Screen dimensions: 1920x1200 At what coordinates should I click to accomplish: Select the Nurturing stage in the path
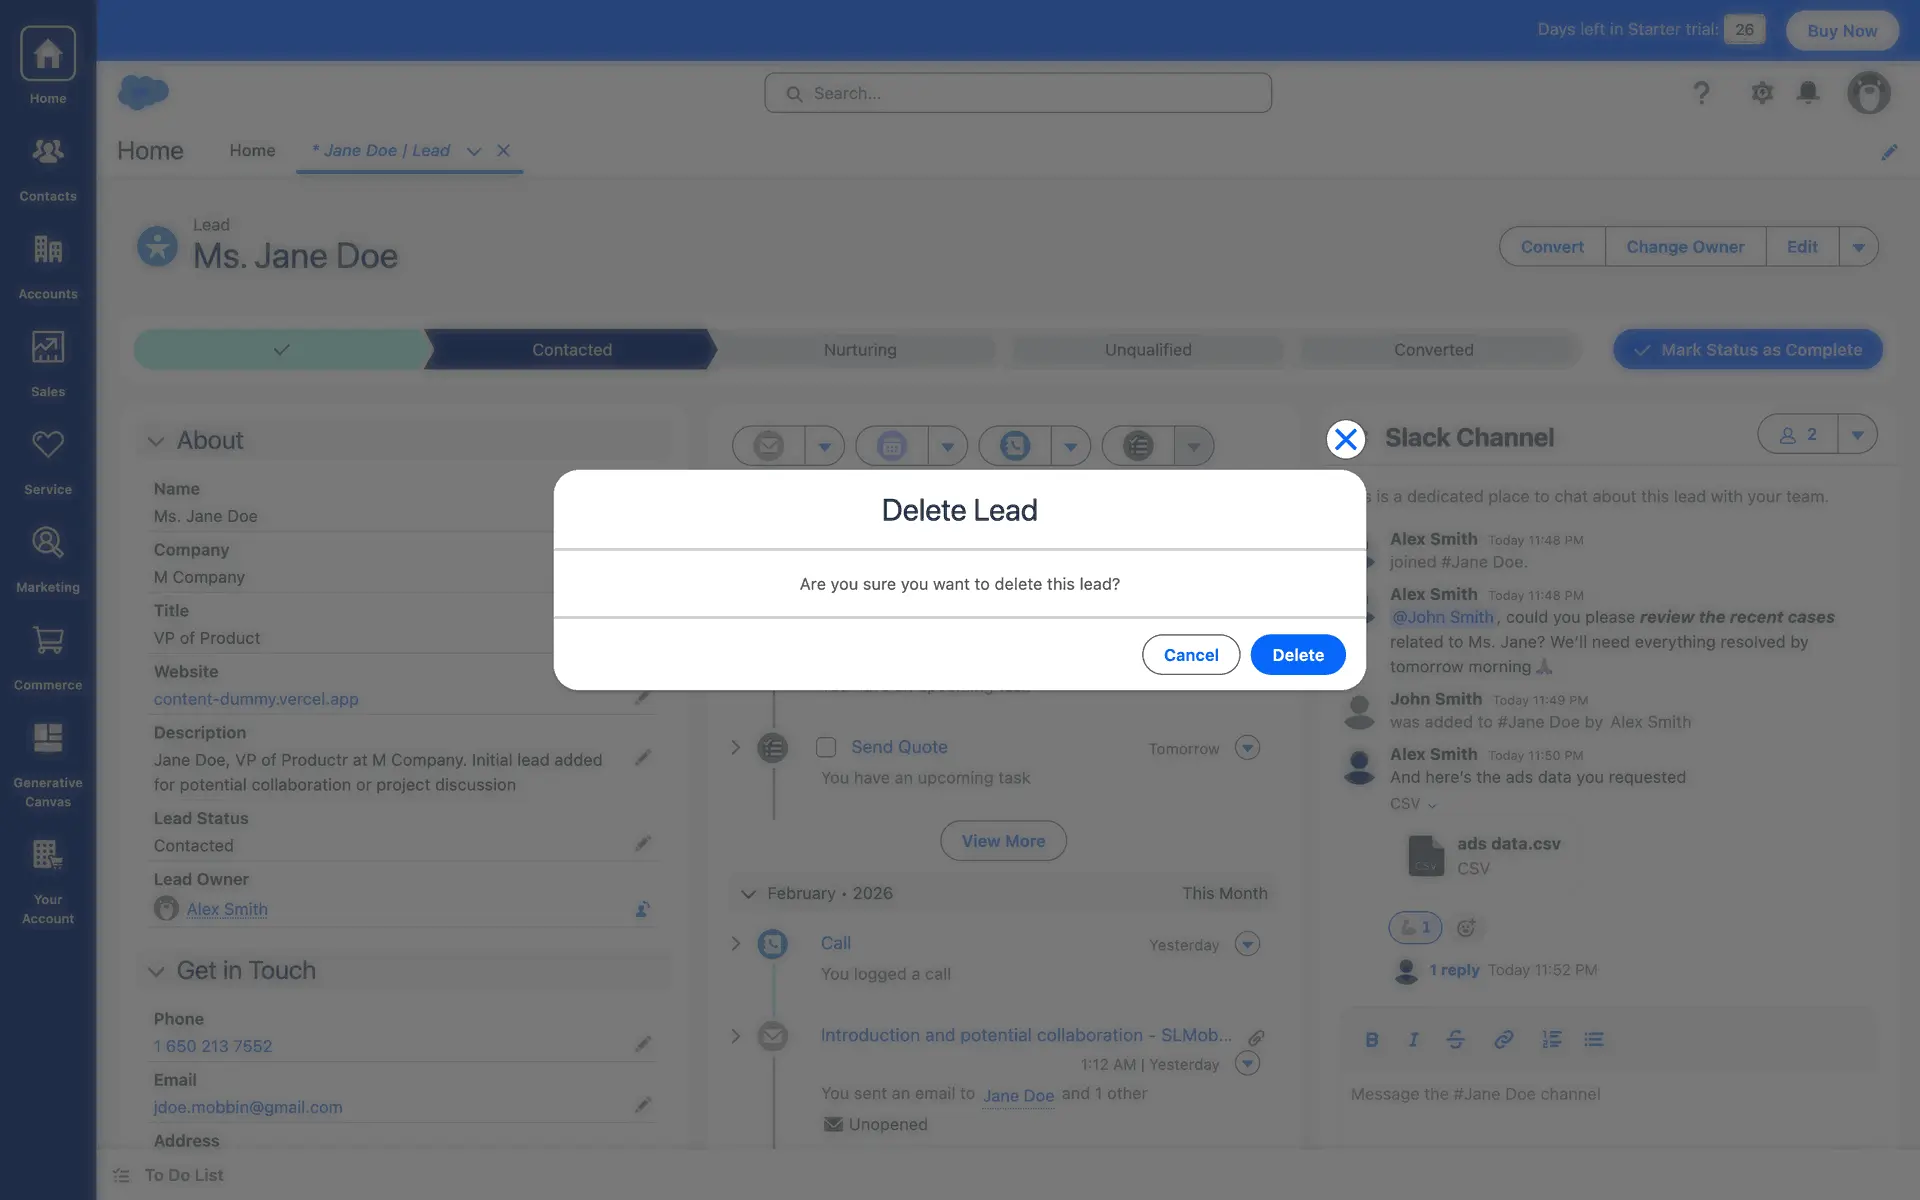(x=859, y=350)
